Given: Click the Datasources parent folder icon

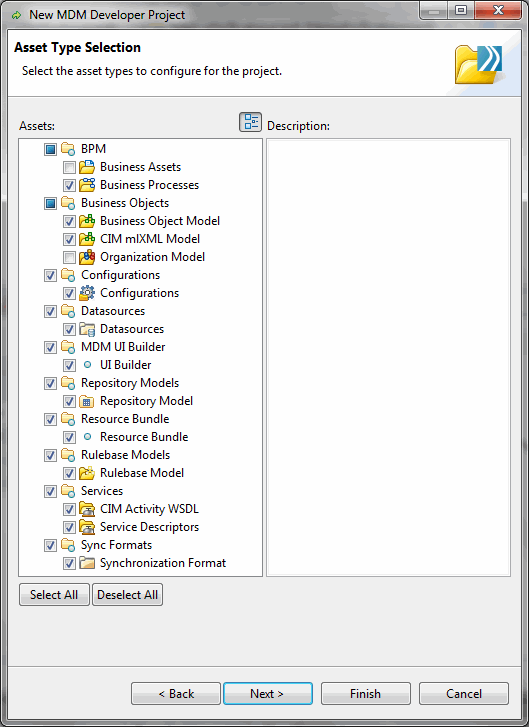Looking at the screenshot, I should 68,311.
